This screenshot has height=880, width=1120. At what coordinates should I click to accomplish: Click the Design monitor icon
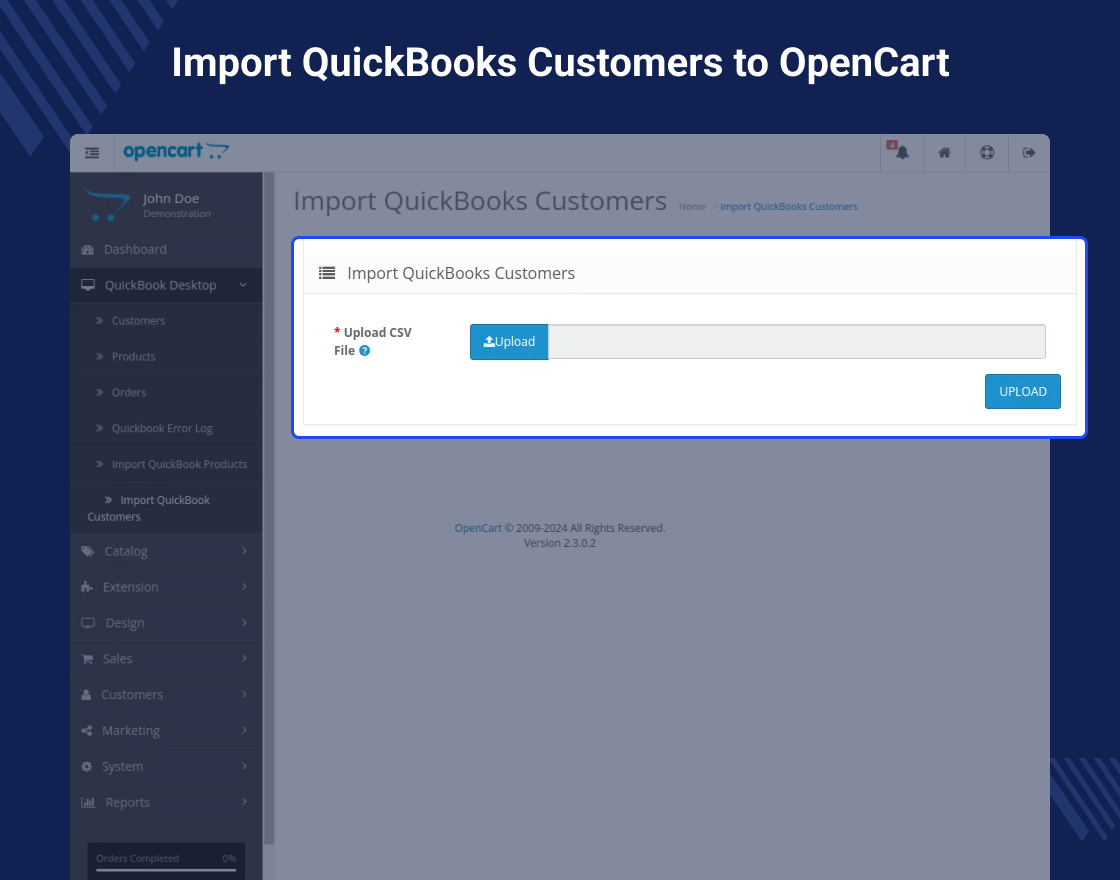tap(88, 623)
